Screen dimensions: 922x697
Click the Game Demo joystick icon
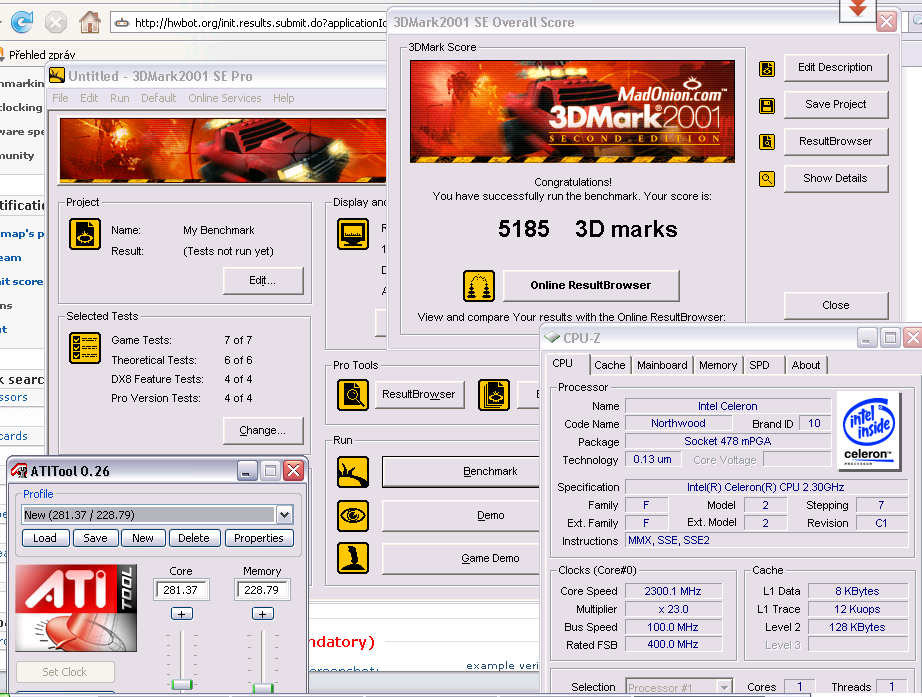353,558
